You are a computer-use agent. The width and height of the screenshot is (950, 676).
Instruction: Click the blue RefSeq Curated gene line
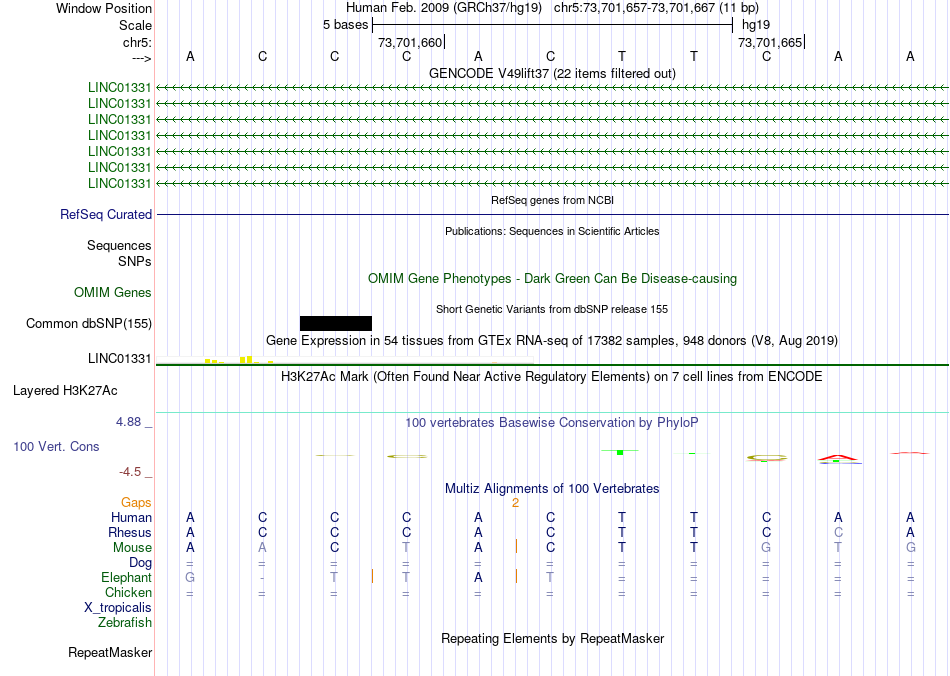coord(553,214)
